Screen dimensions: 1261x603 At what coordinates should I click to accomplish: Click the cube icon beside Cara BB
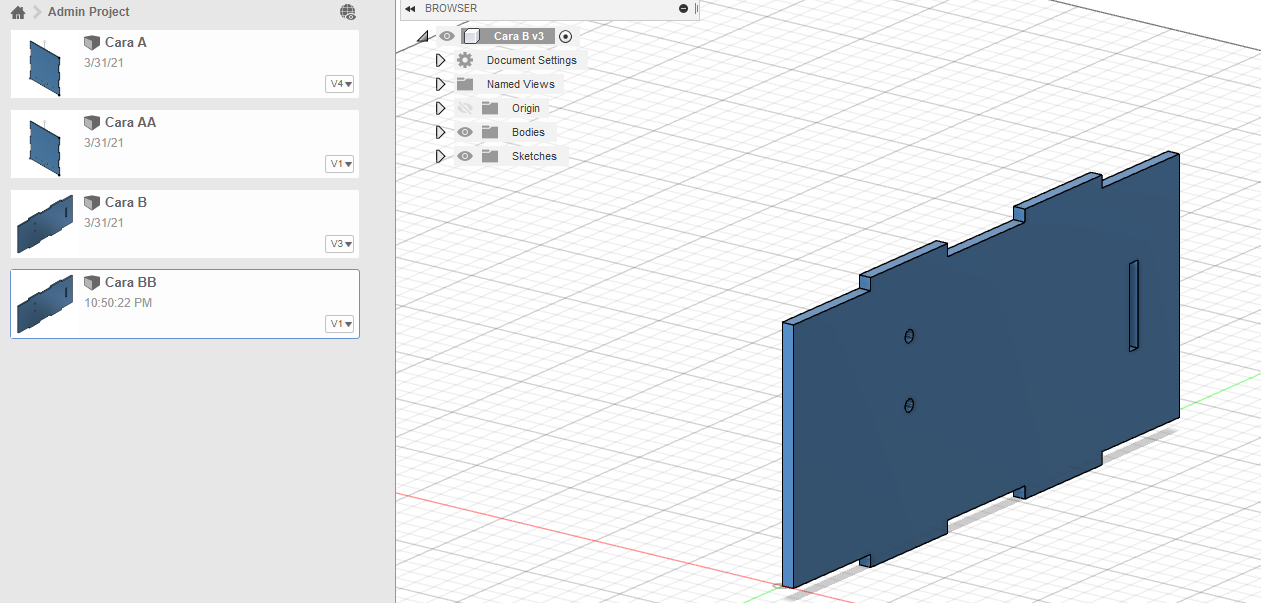coord(91,283)
